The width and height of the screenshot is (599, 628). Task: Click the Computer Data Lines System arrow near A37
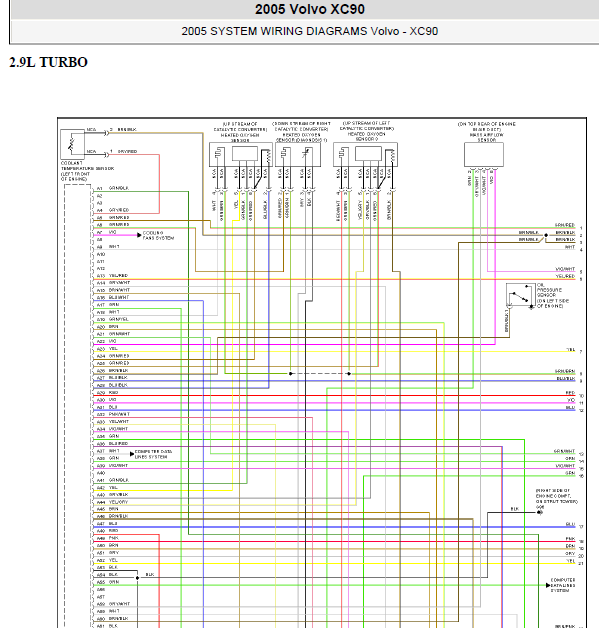(x=132, y=454)
